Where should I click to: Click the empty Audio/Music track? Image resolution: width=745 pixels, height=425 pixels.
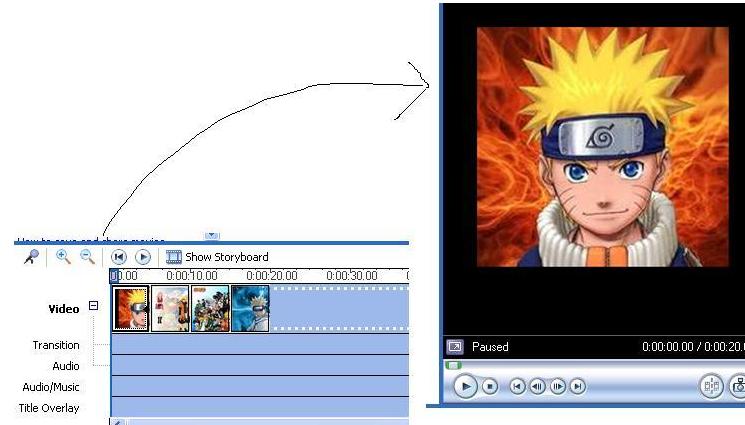point(260,386)
